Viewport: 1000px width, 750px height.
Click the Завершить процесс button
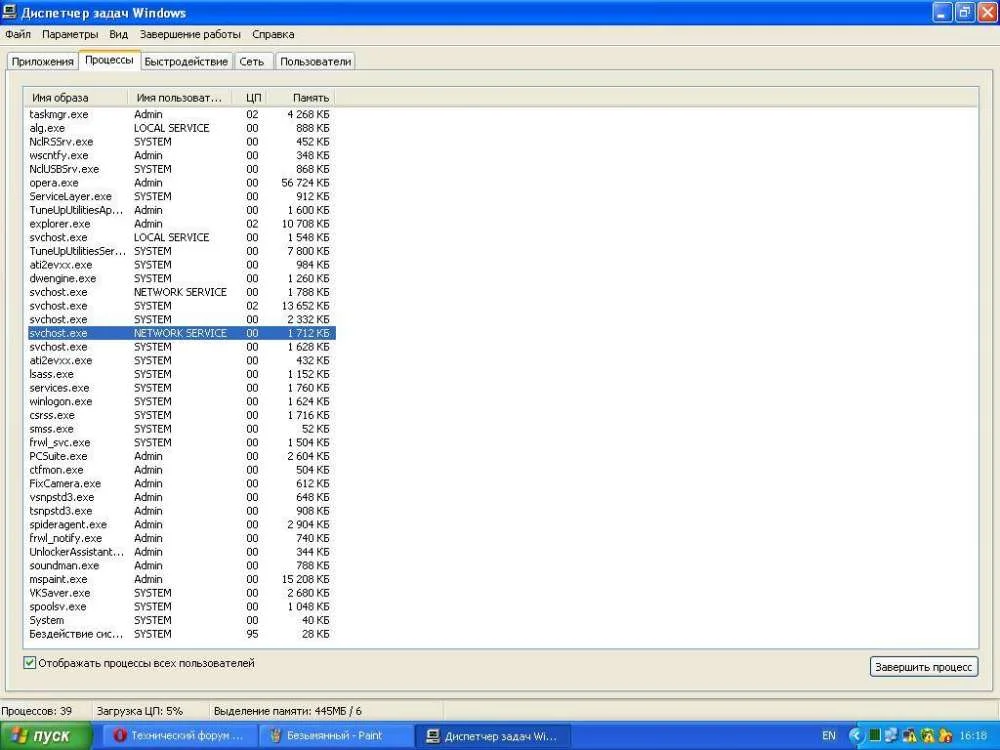click(923, 667)
